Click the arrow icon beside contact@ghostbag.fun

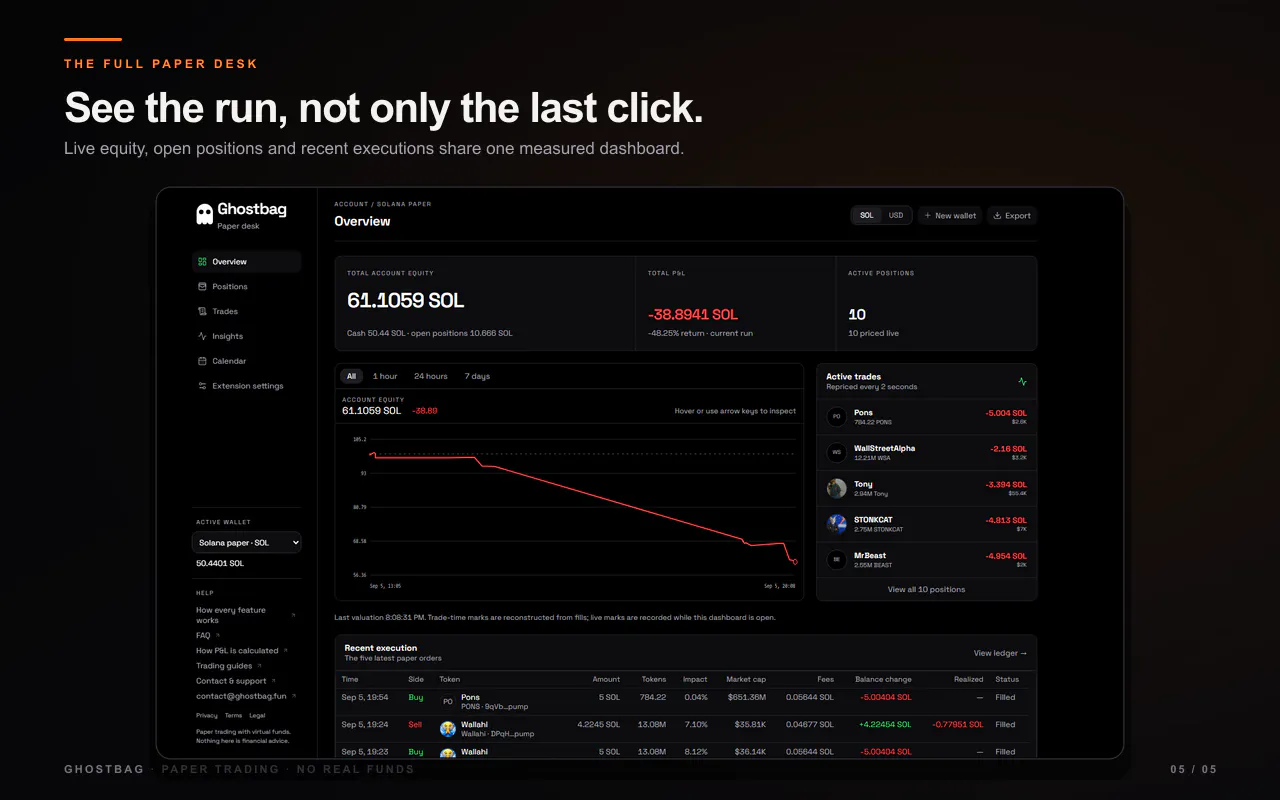tap(293, 696)
